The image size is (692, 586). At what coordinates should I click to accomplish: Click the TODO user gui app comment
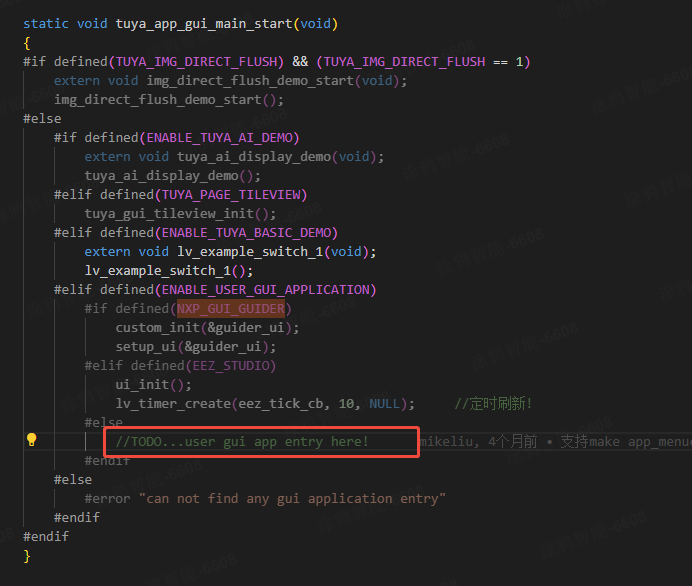242,441
